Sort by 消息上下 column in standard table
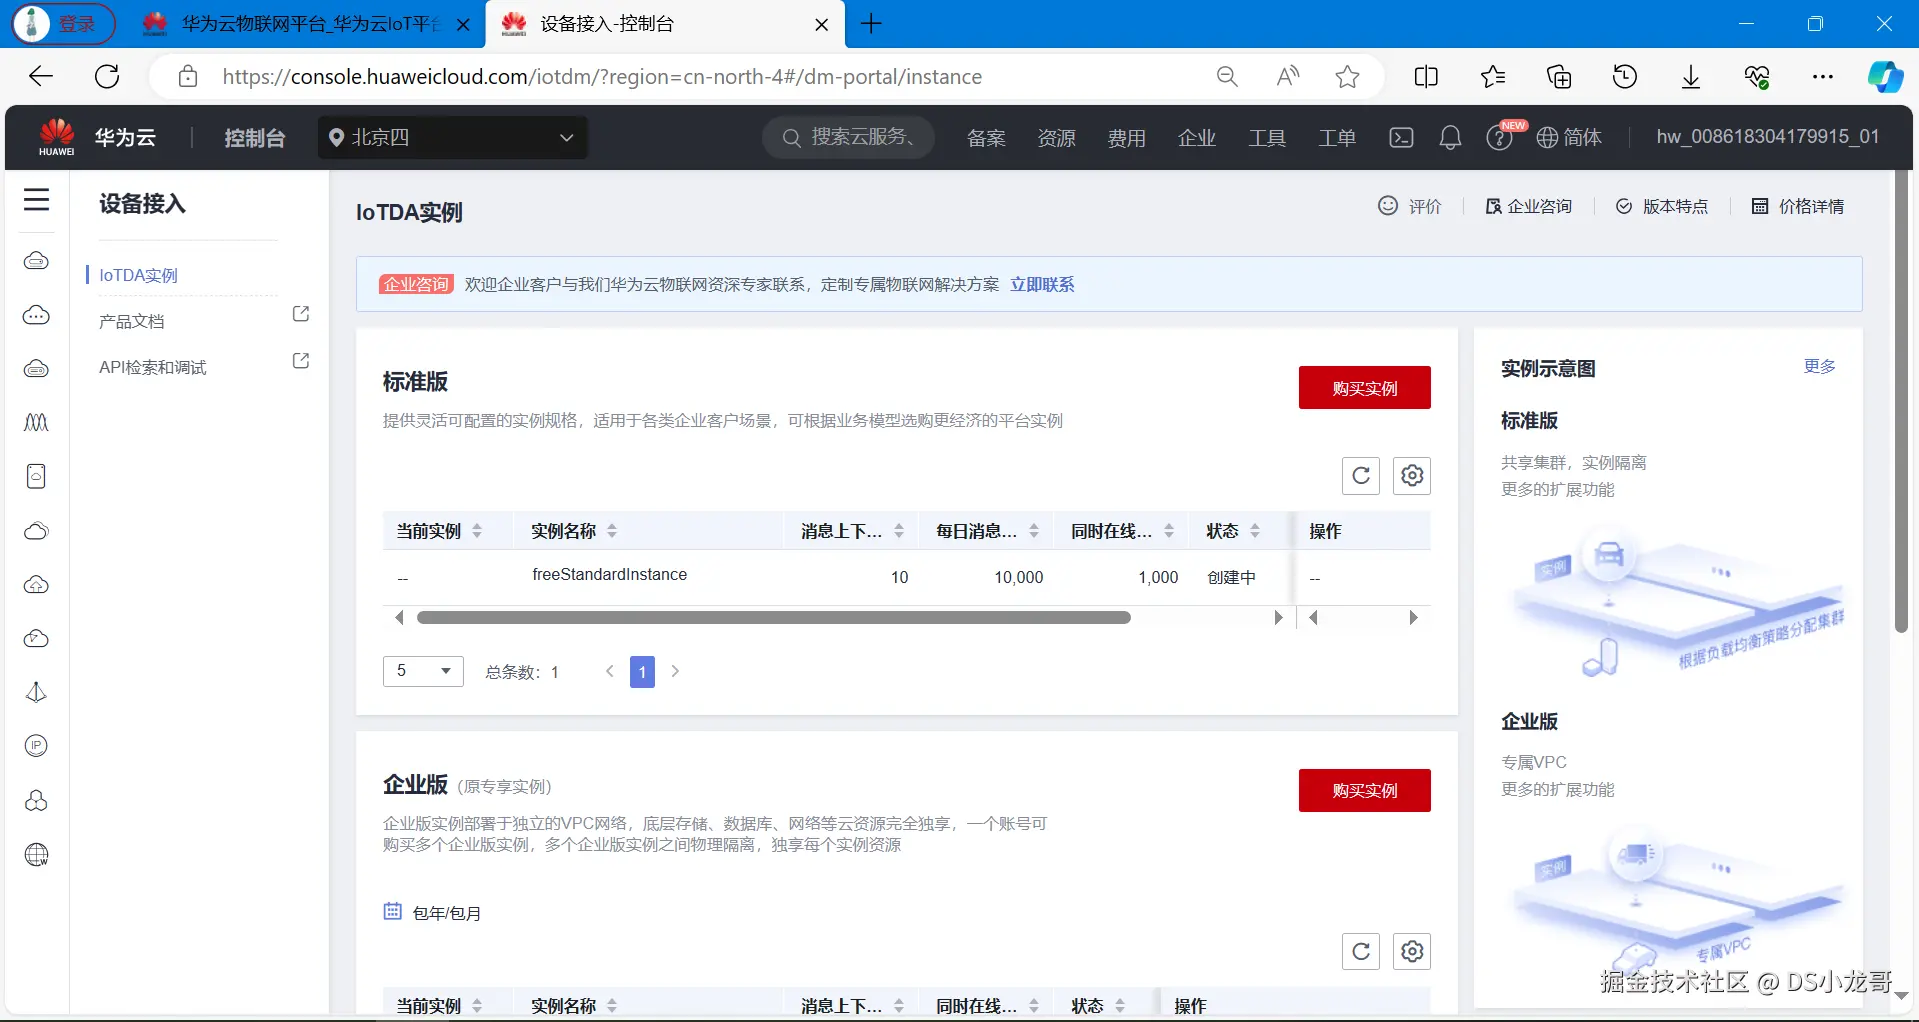Screen dimensions: 1919x1022 pos(899,531)
